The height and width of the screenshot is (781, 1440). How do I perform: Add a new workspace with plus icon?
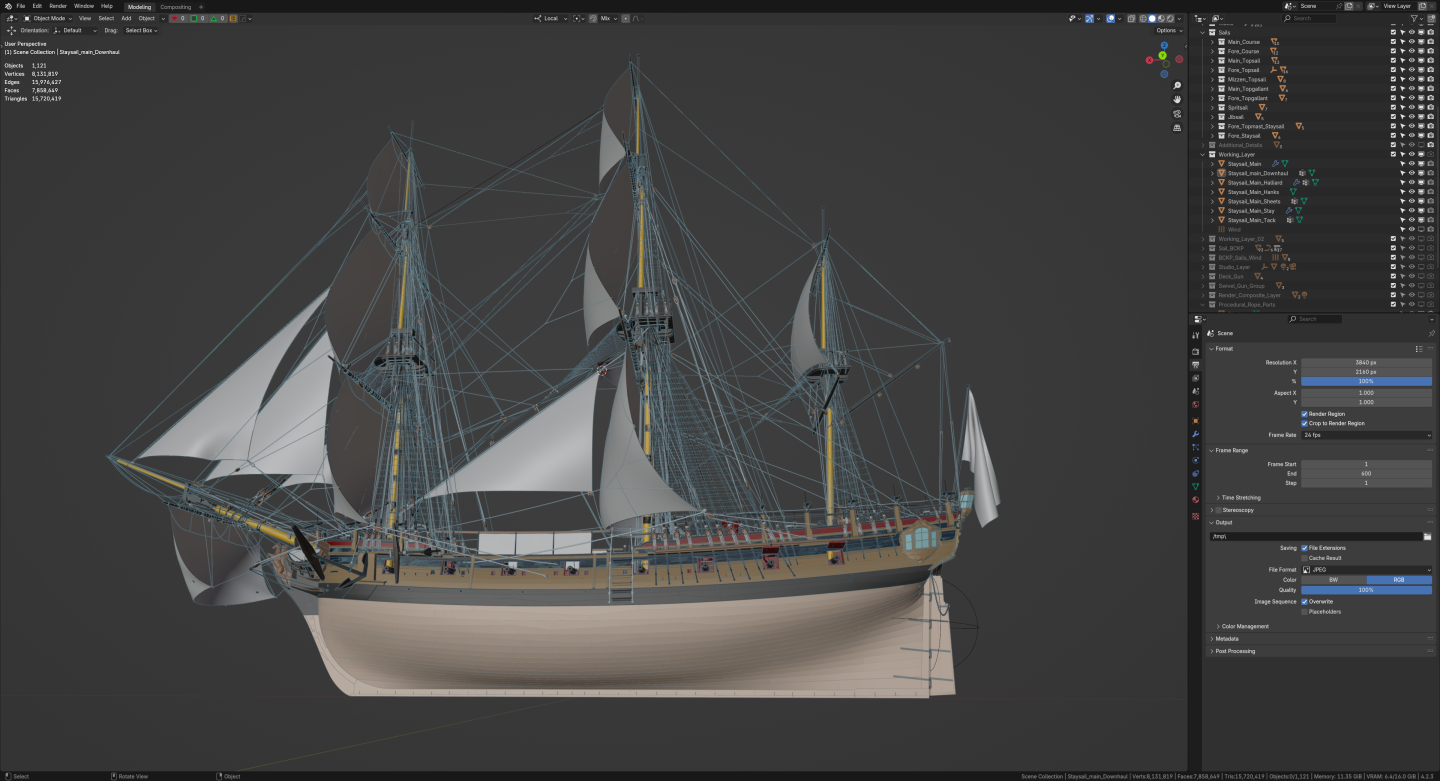[x=200, y=7]
